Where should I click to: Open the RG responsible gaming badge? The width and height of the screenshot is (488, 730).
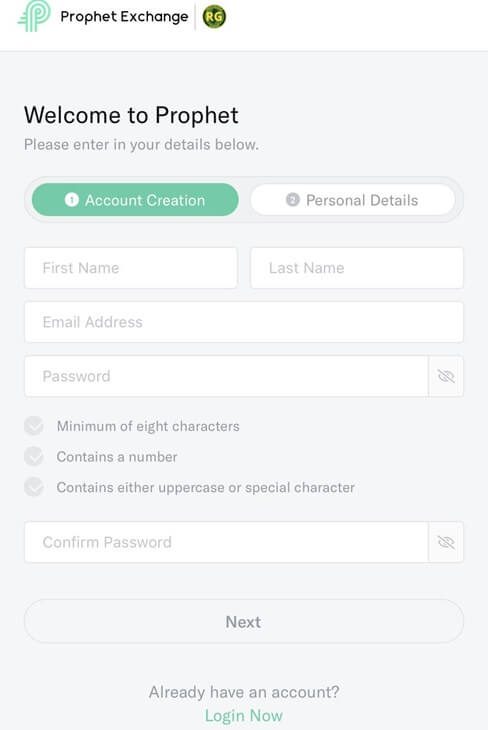click(214, 17)
